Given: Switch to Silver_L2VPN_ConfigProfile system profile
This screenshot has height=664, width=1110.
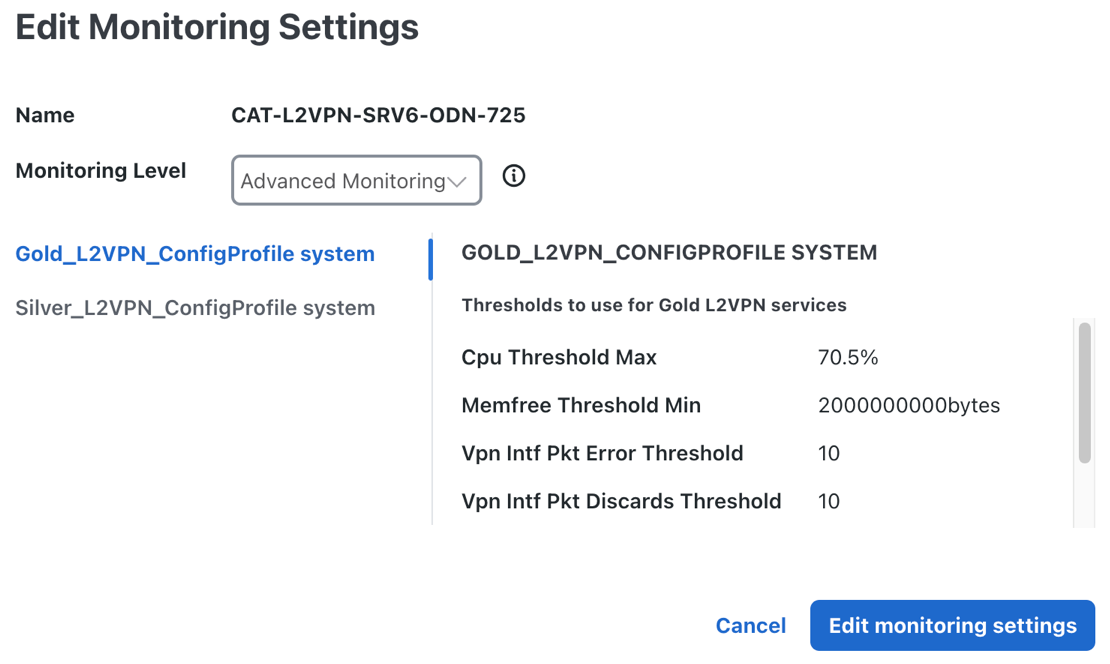Looking at the screenshot, I should point(195,308).
